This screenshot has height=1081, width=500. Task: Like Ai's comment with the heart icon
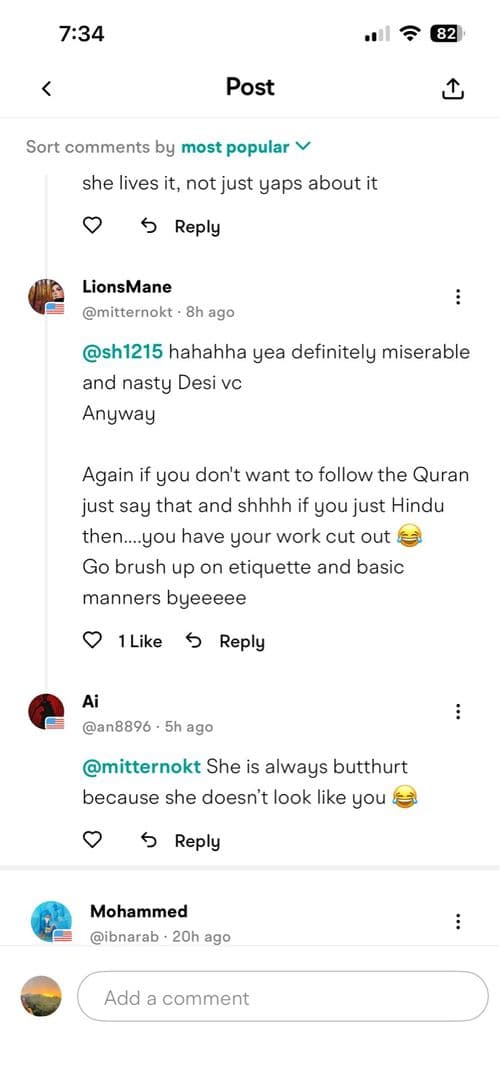click(92, 840)
